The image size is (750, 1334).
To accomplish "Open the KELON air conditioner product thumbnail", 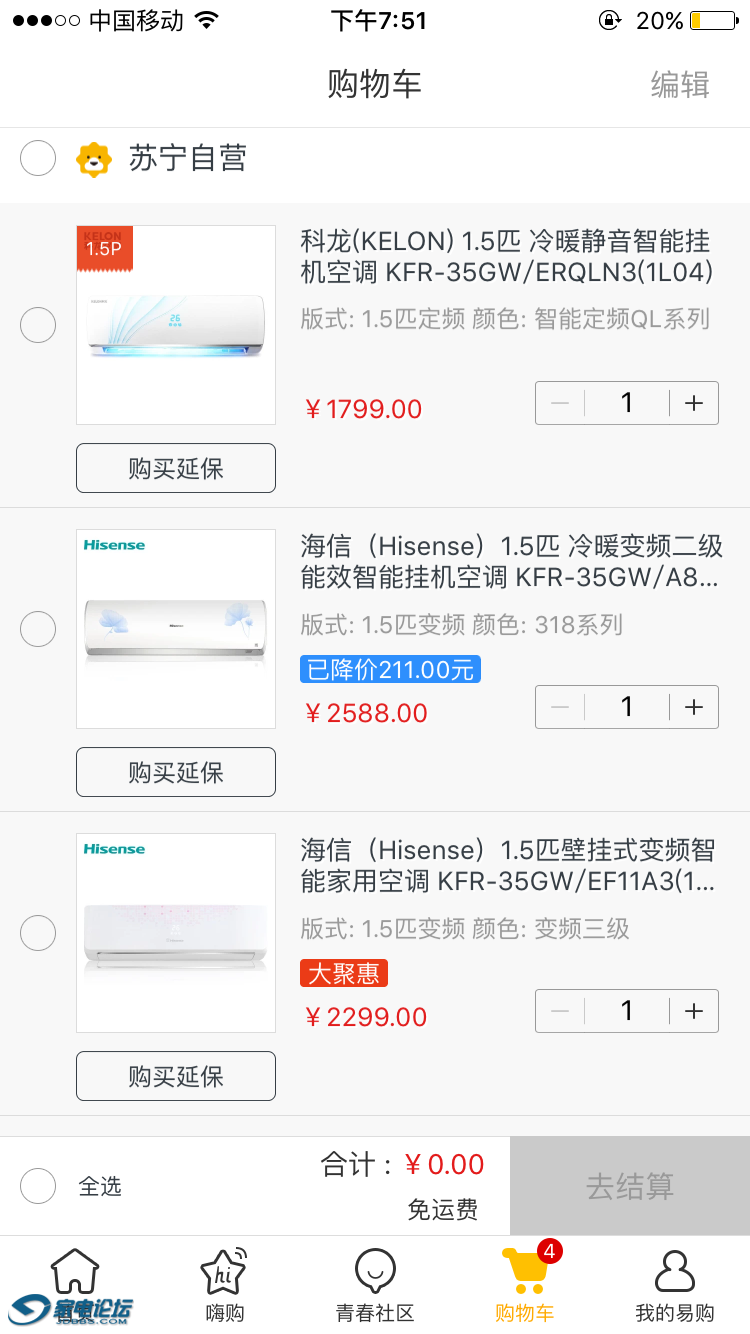I will (x=176, y=325).
